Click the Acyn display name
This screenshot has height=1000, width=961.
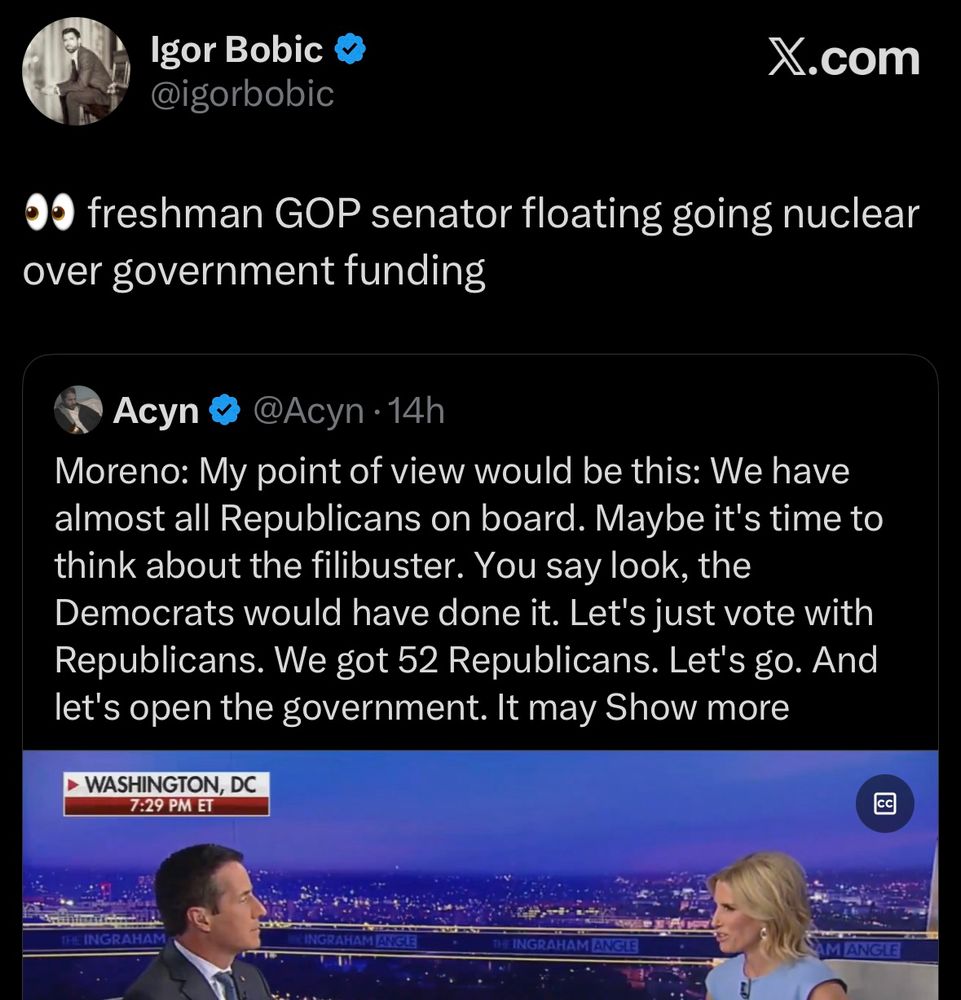156,410
